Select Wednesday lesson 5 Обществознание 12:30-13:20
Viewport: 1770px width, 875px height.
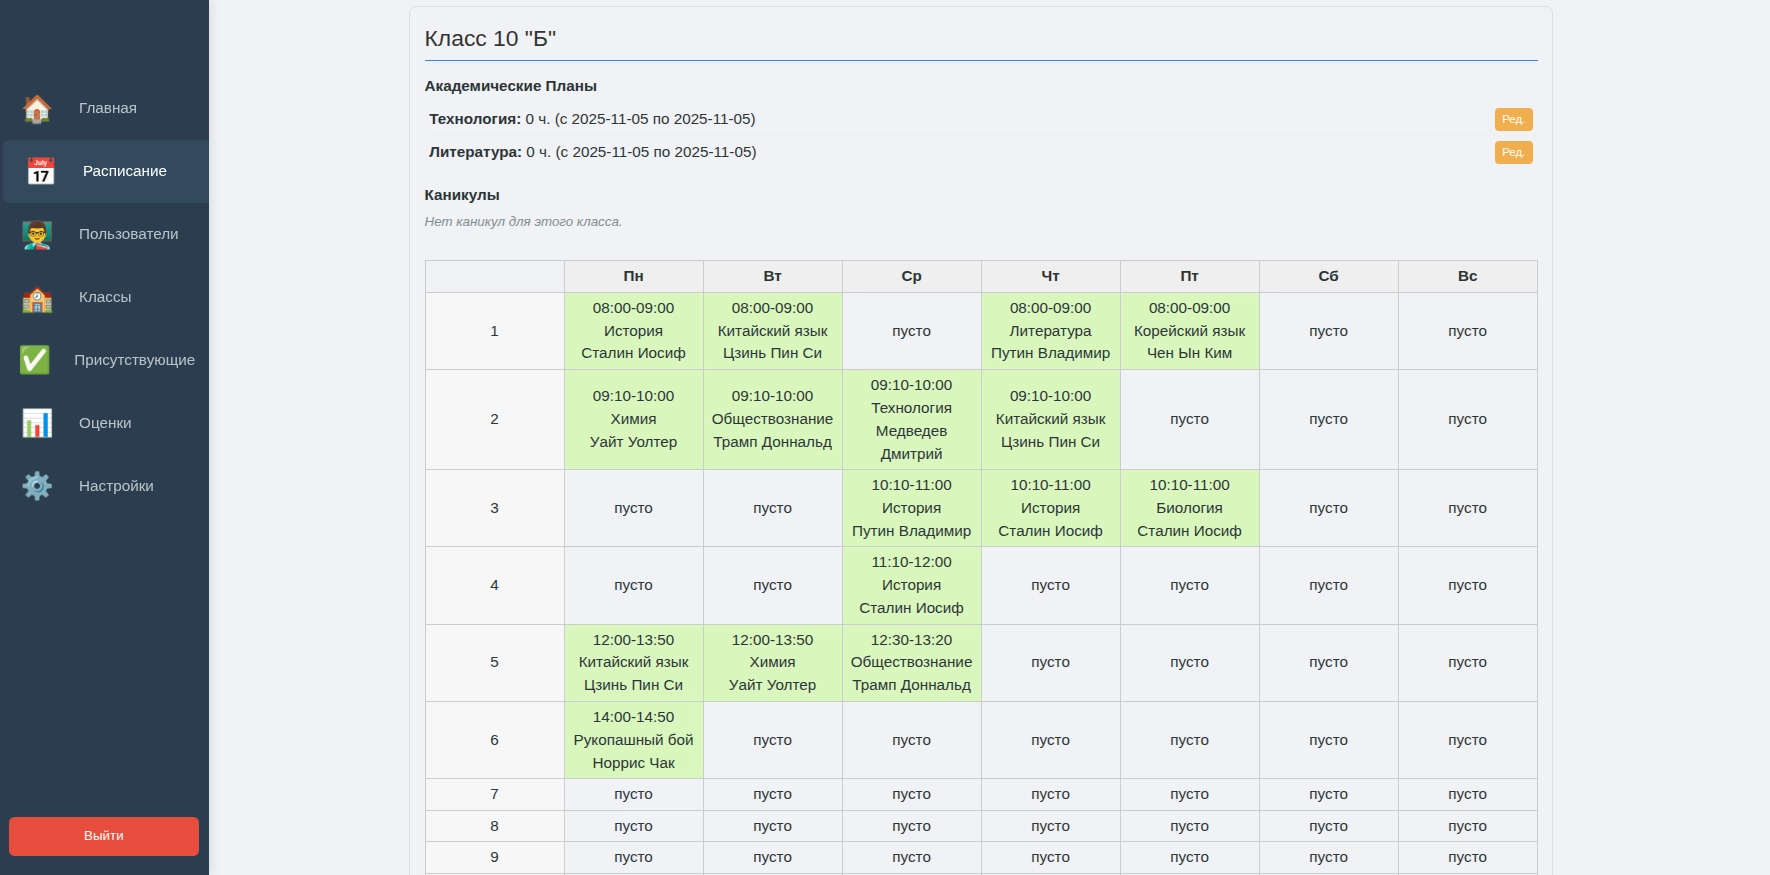pyautogui.click(x=912, y=662)
